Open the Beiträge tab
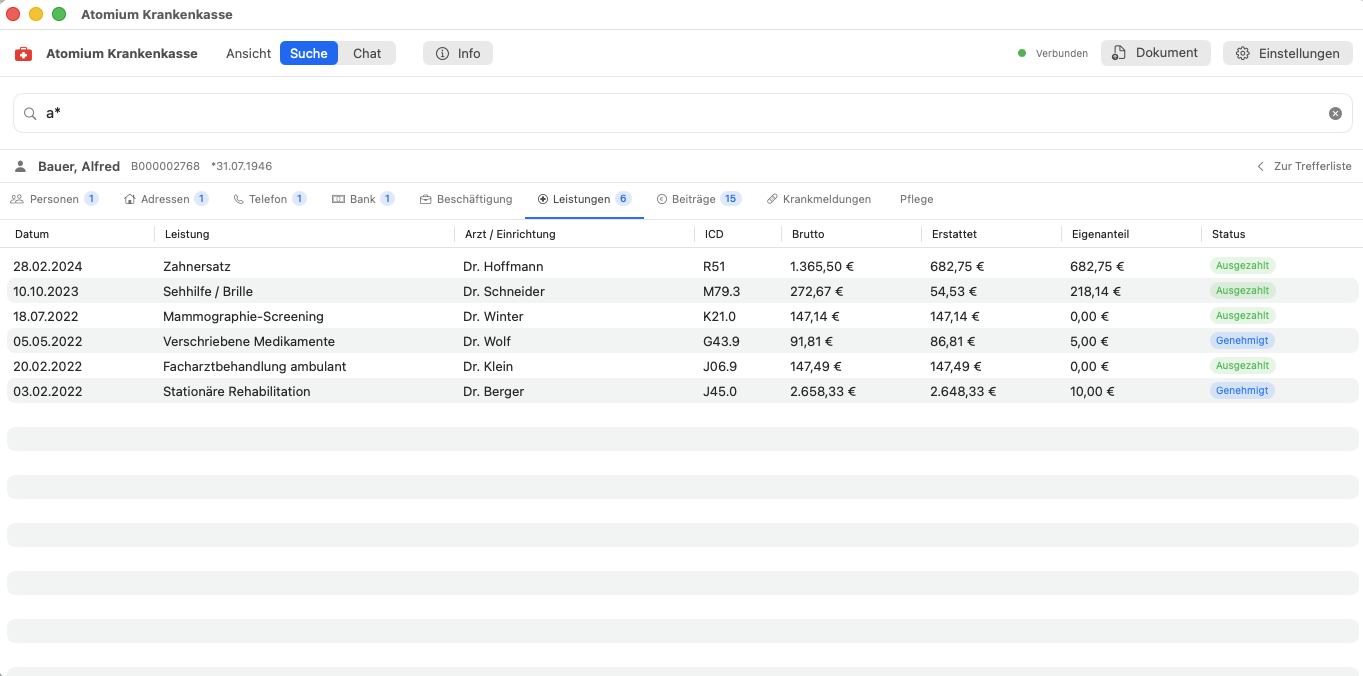This screenshot has height=676, width=1363. [698, 199]
